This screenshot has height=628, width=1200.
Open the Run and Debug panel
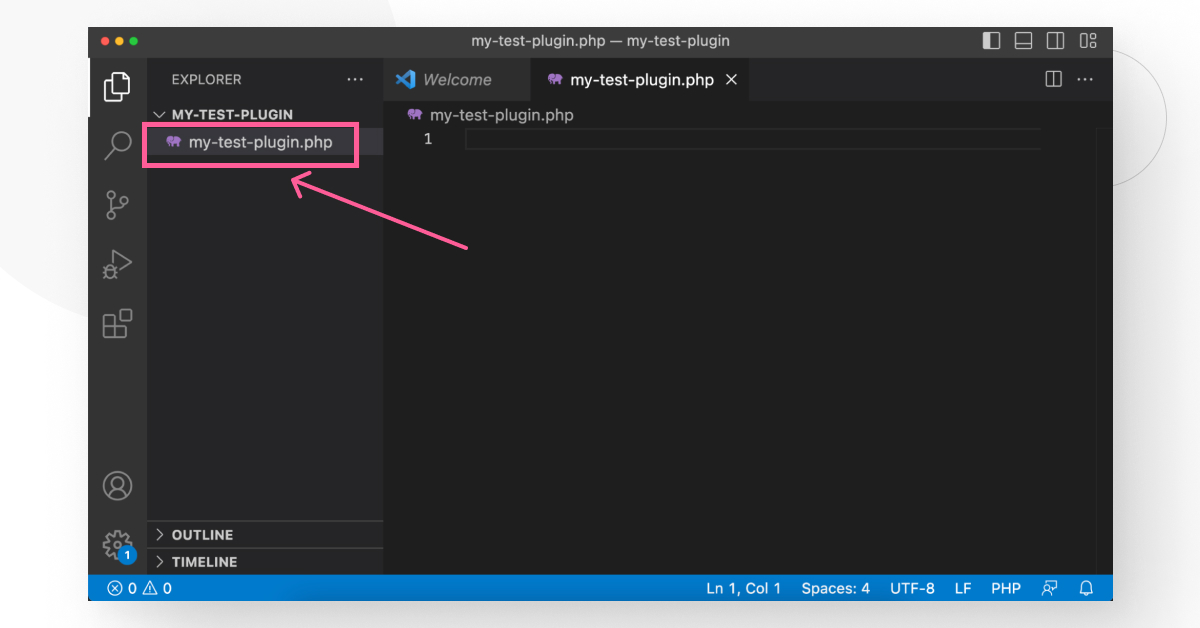coord(117,264)
